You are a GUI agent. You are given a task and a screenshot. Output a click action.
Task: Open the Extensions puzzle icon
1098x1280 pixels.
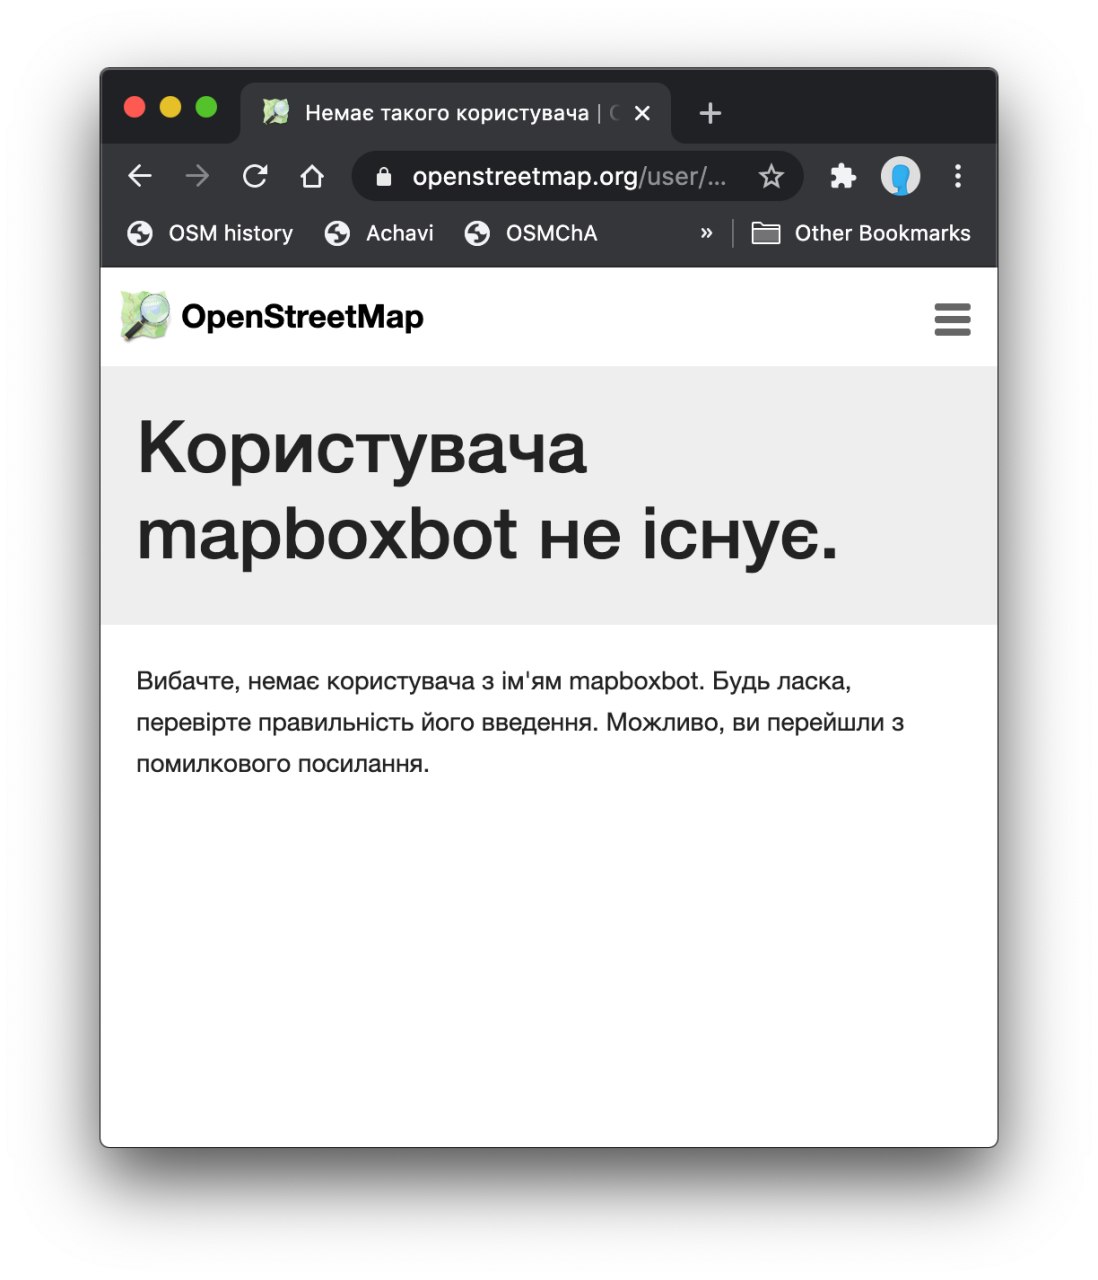click(x=843, y=176)
